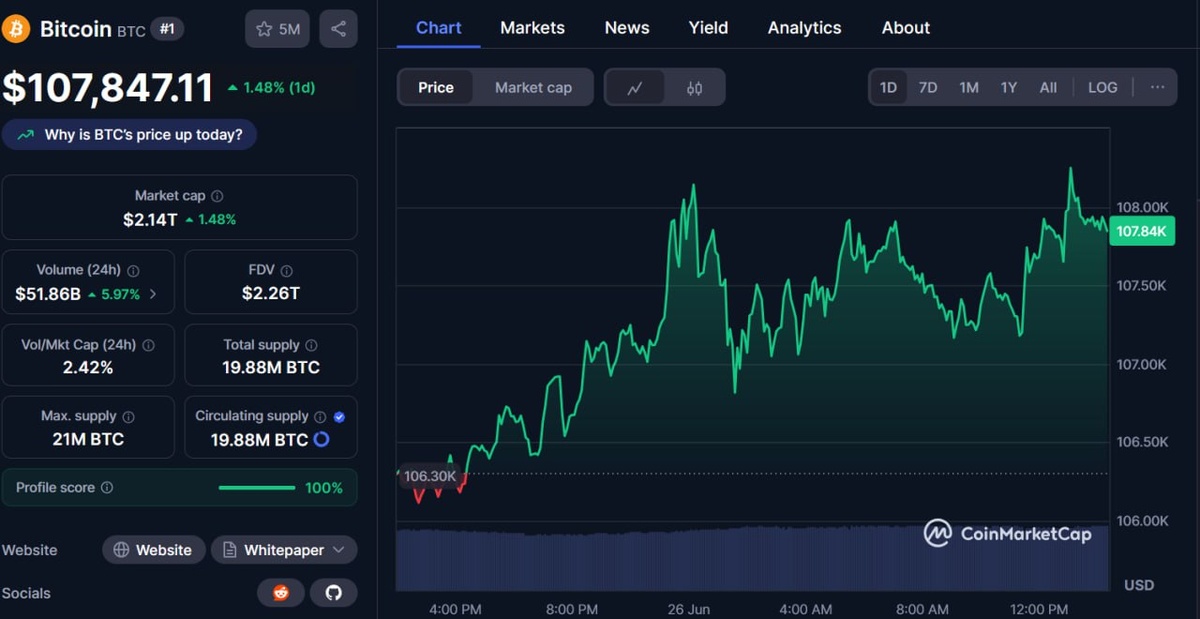Screen dimensions: 1200x619
Task: Click the info icon beside Profile score
Action: click(107, 488)
